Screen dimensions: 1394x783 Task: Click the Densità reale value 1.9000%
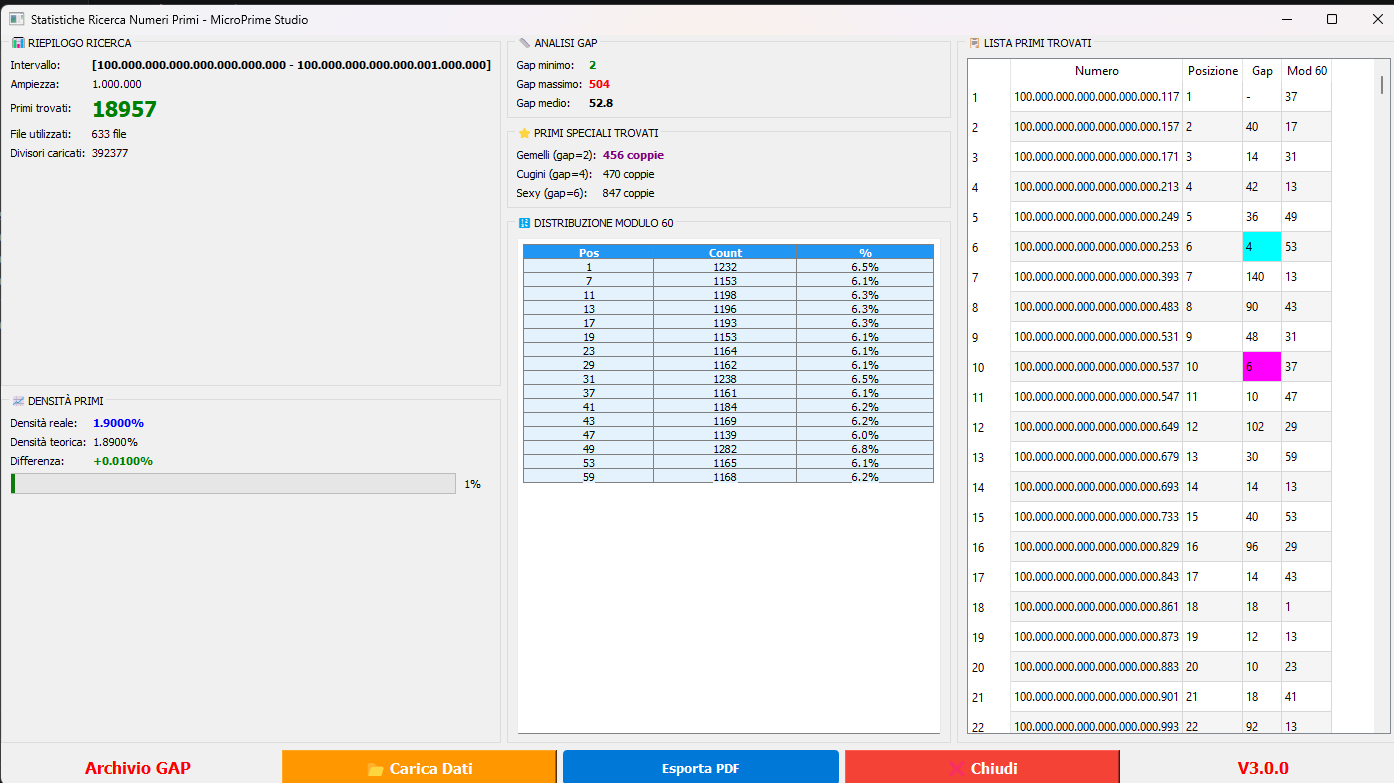tap(118, 423)
